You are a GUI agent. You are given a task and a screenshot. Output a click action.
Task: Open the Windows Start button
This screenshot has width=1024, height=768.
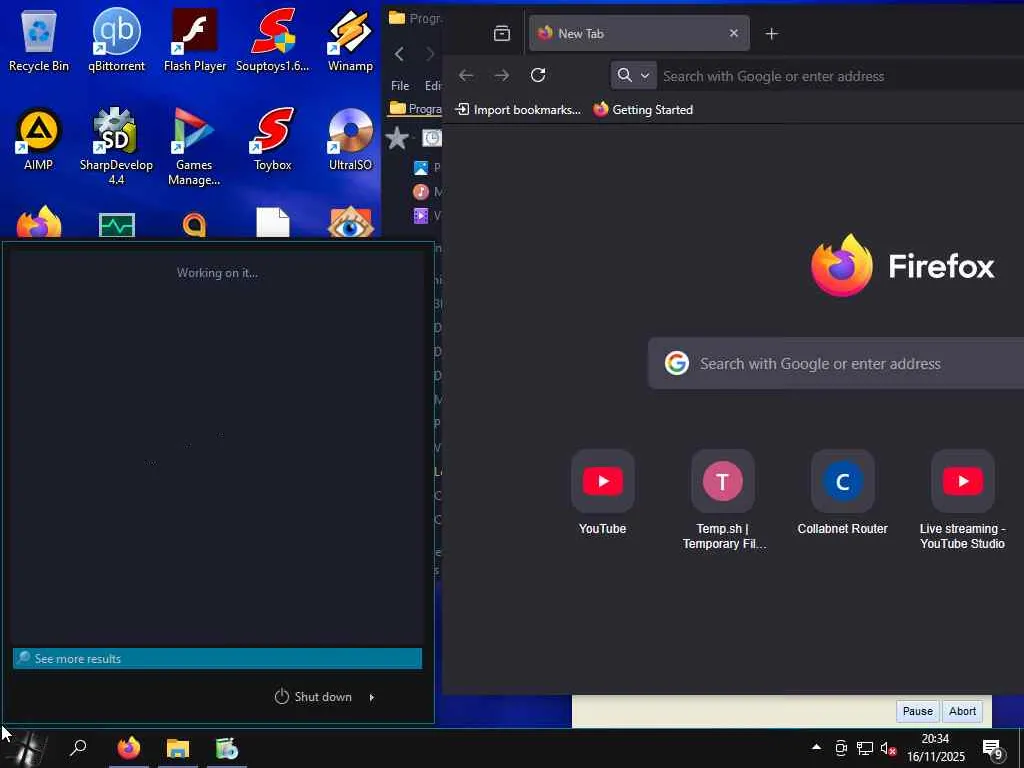coord(27,748)
